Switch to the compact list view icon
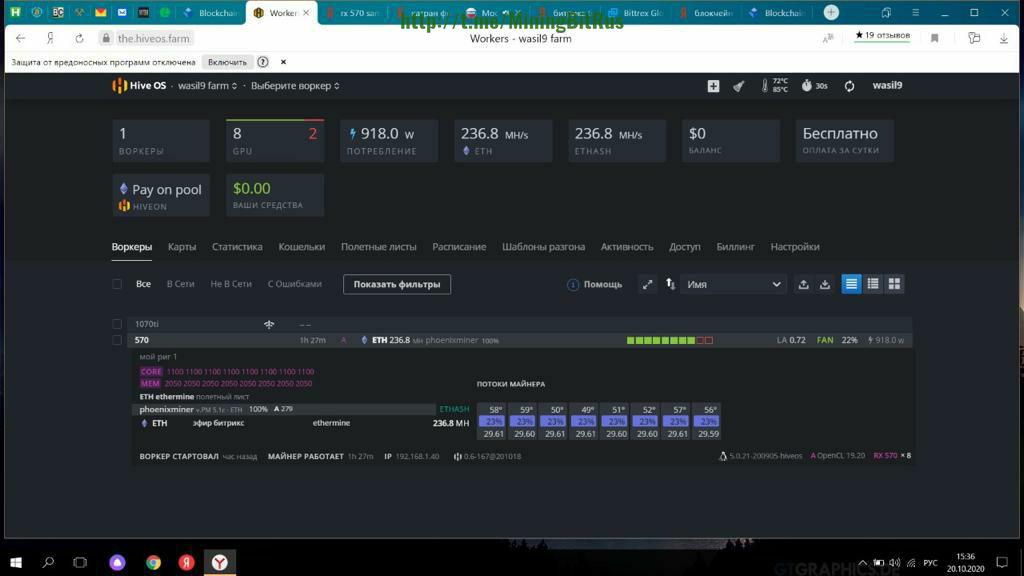The image size is (1024, 576). (872, 283)
